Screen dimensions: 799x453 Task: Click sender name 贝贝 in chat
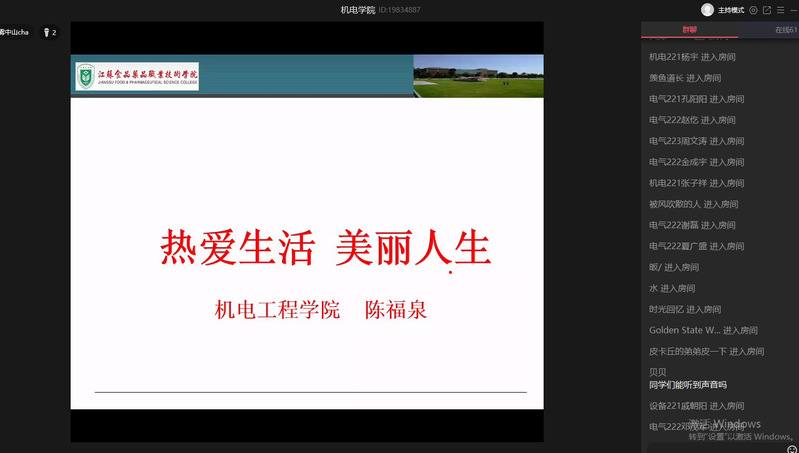click(x=657, y=372)
